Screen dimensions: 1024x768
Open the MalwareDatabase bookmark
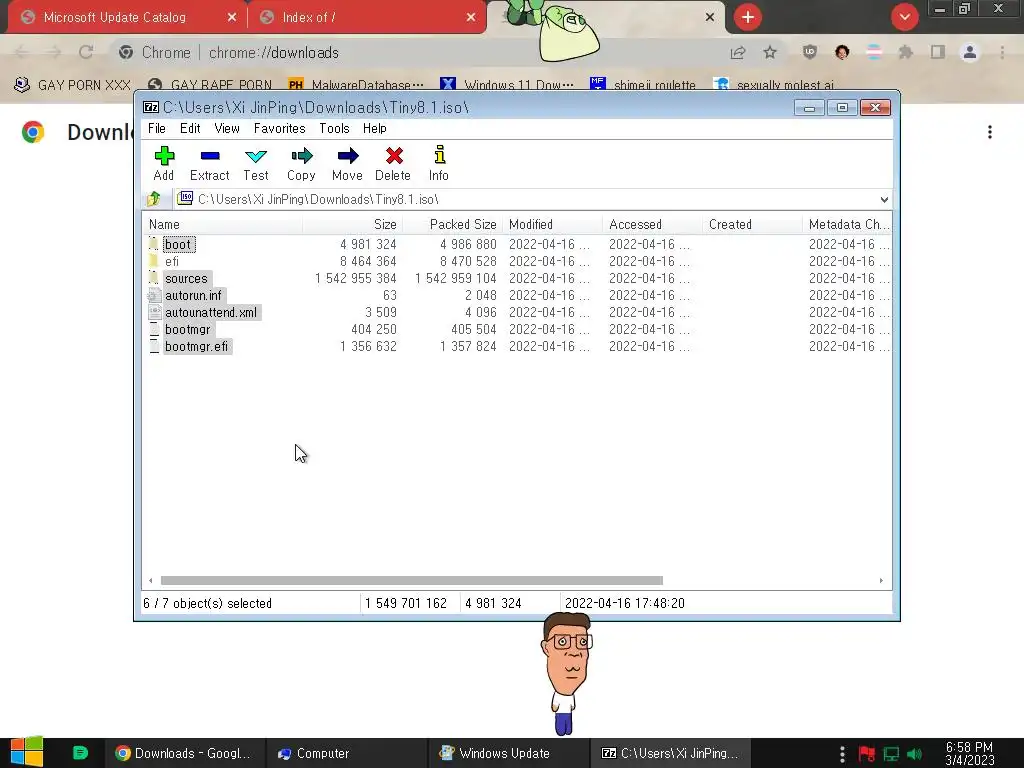tap(356, 85)
